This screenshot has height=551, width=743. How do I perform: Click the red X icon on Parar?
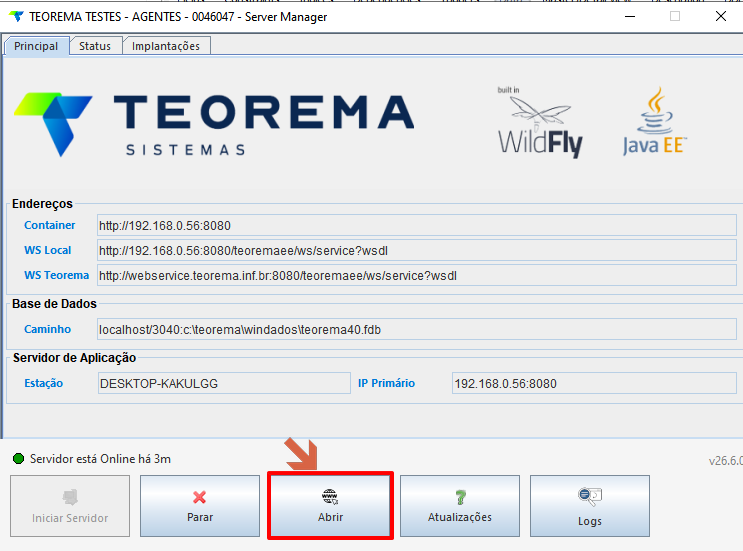pyautogui.click(x=199, y=497)
